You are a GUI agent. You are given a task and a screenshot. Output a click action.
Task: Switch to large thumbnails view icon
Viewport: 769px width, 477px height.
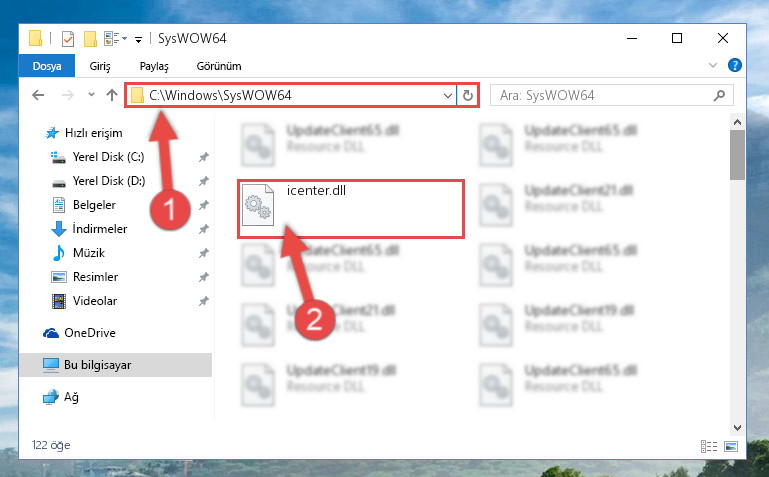pyautogui.click(x=731, y=446)
